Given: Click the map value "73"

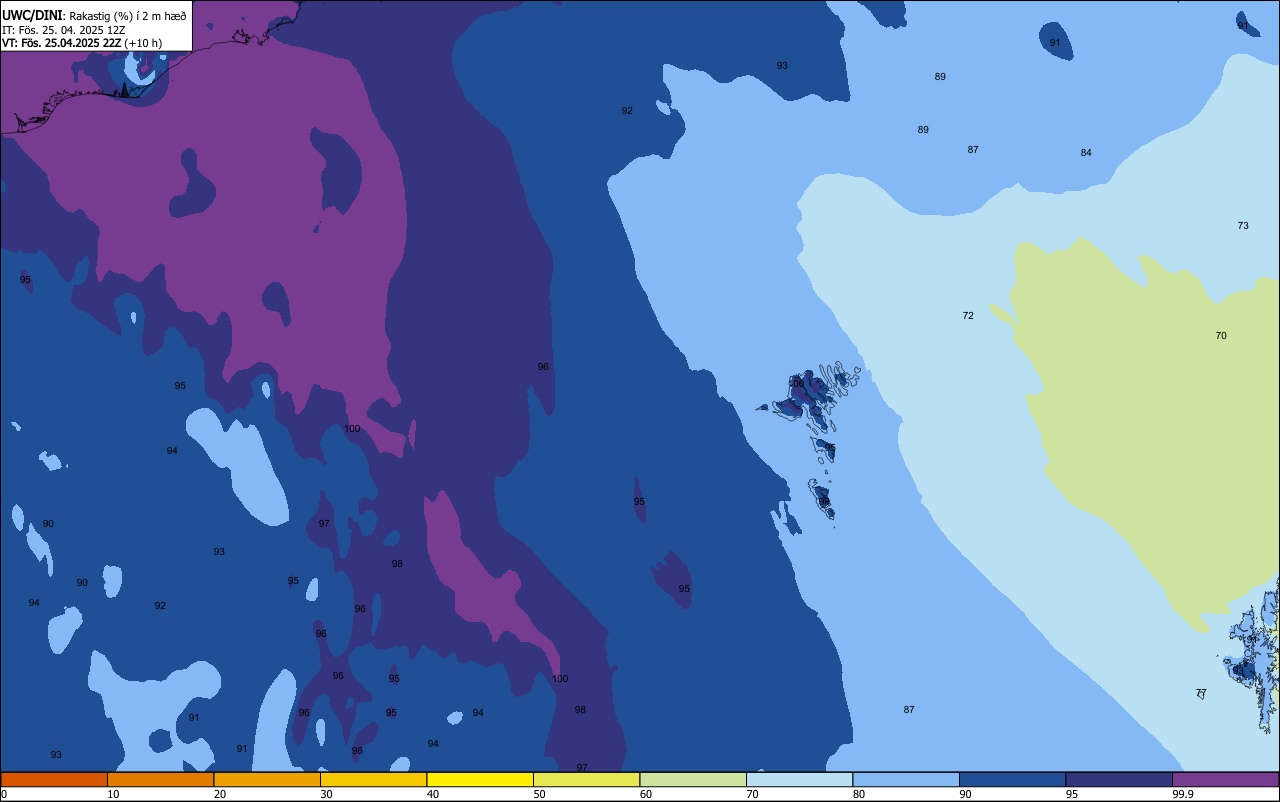Looking at the screenshot, I should tap(1243, 226).
